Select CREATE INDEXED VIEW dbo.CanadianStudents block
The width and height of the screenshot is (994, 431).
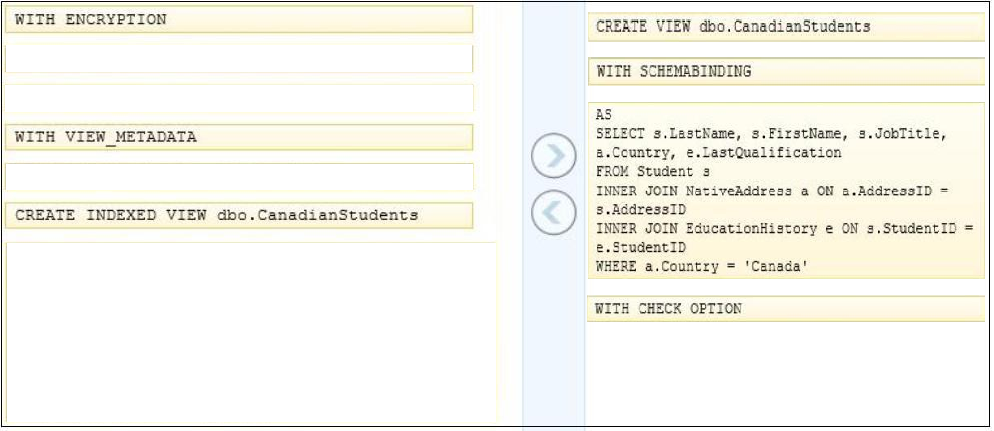pyautogui.click(x=239, y=216)
